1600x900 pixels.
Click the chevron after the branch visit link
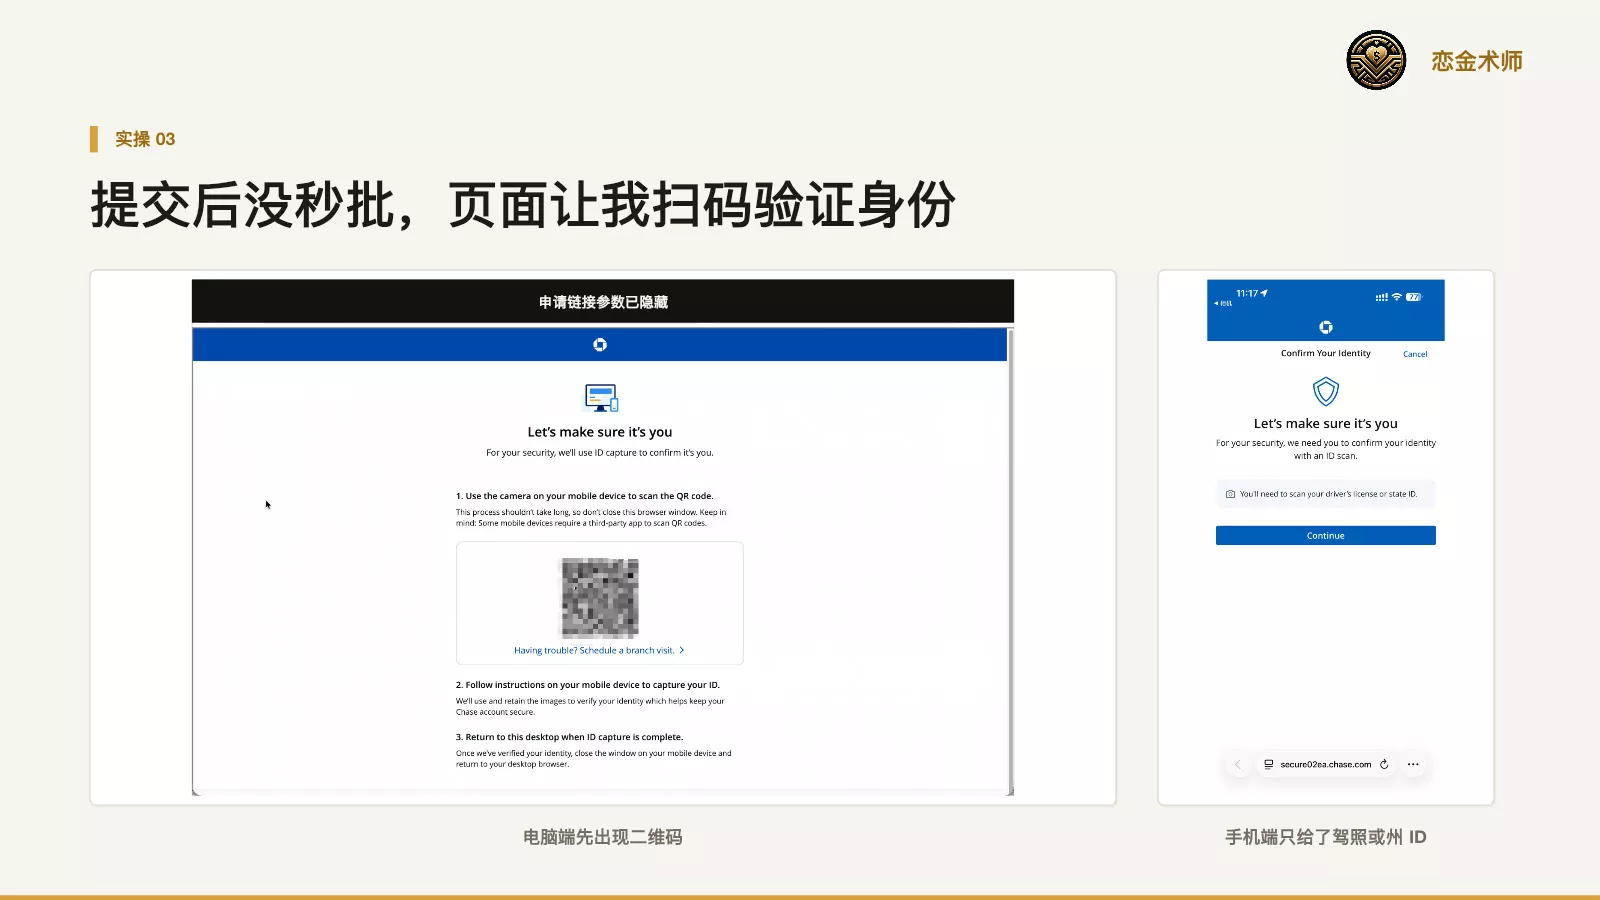click(x=682, y=650)
